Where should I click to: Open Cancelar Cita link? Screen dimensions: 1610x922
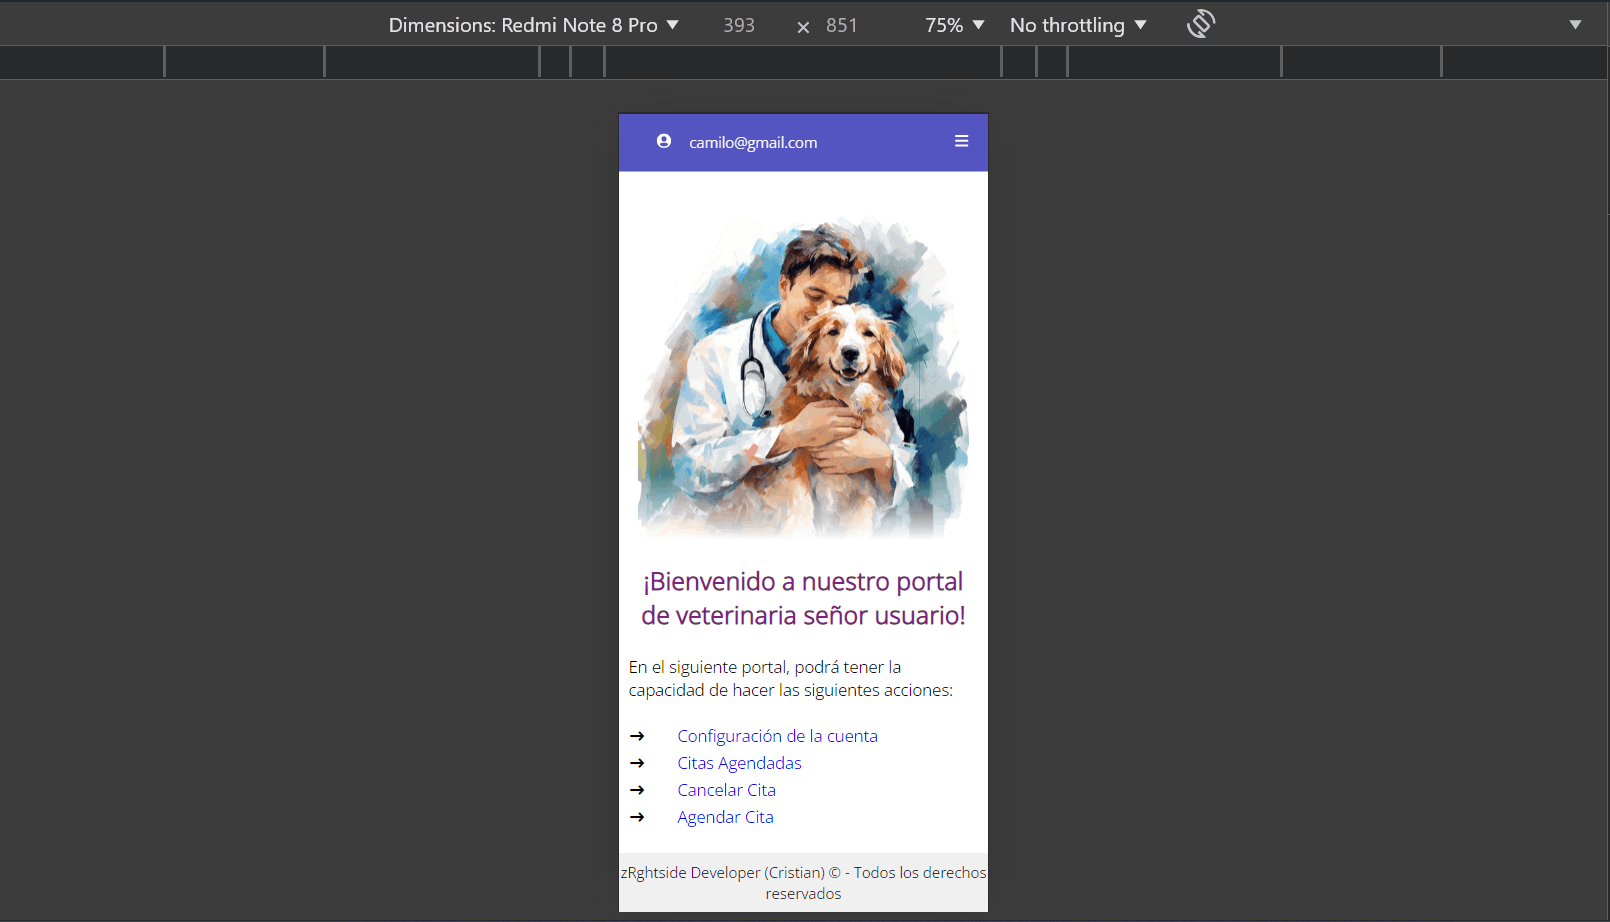click(726, 790)
